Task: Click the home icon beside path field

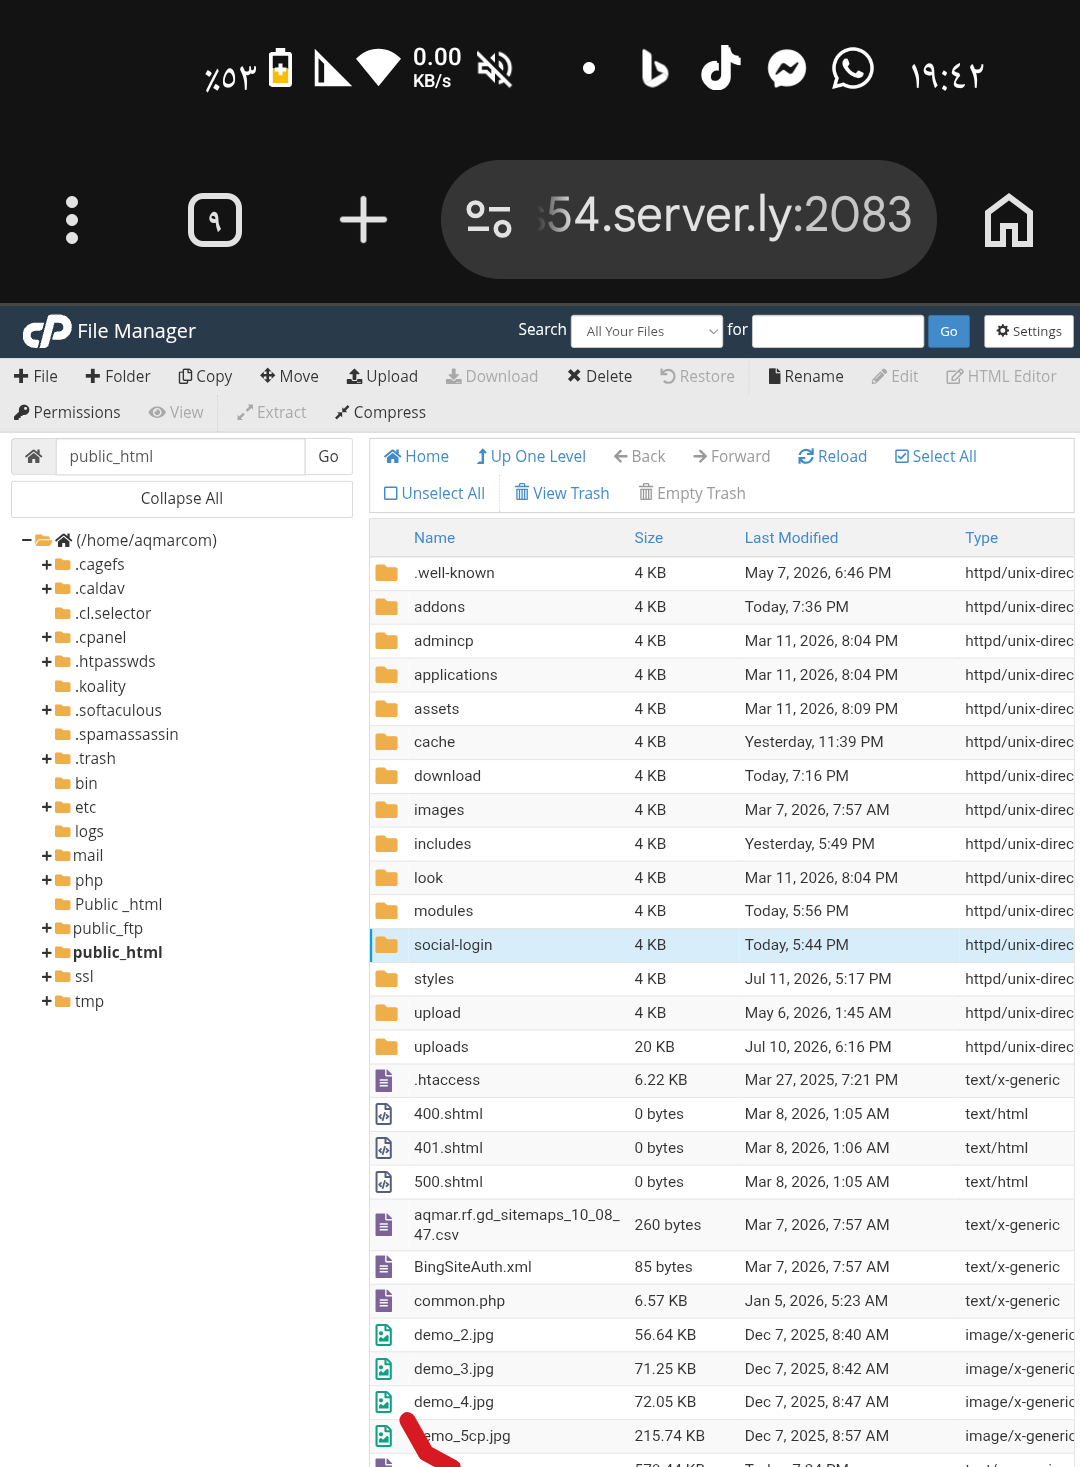Action: [x=34, y=456]
